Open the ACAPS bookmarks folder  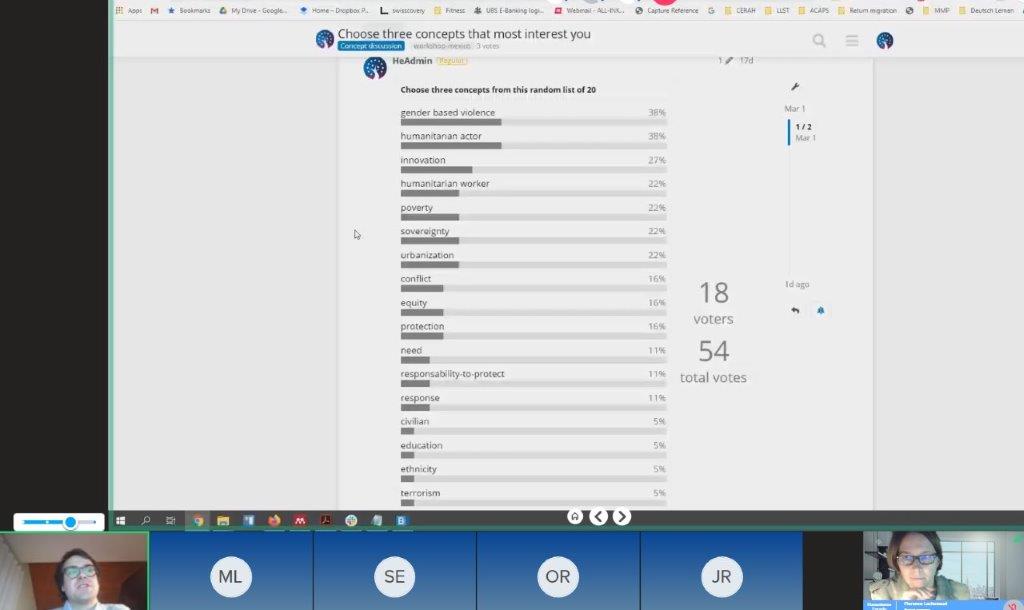[814, 10]
